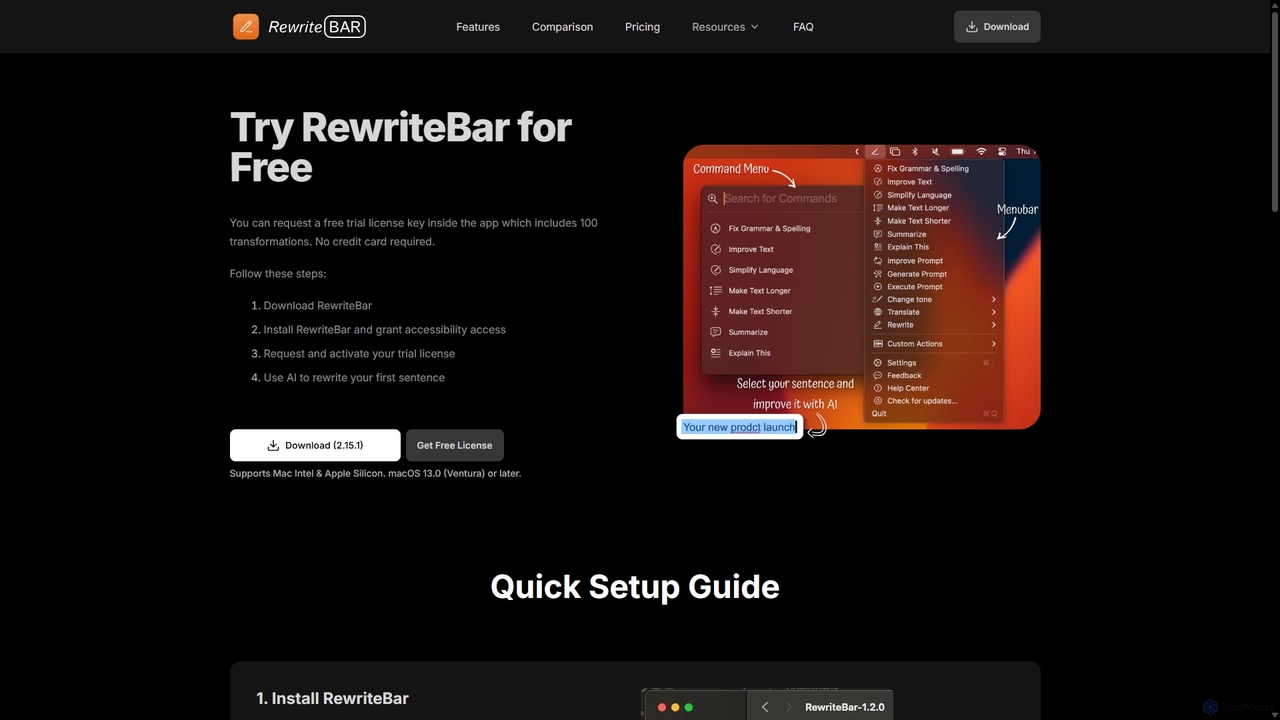Open the Comparison navigation item
This screenshot has width=1280, height=720.
562,27
